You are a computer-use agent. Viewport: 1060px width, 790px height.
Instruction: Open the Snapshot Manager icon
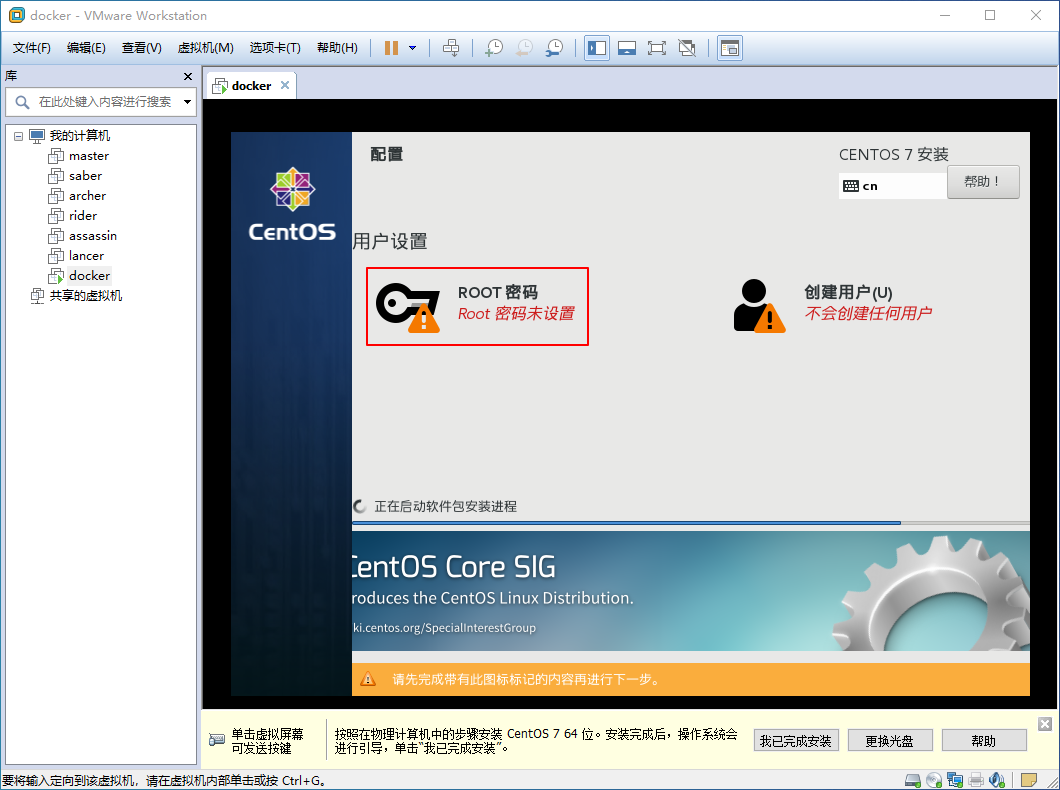pyautogui.click(x=555, y=47)
